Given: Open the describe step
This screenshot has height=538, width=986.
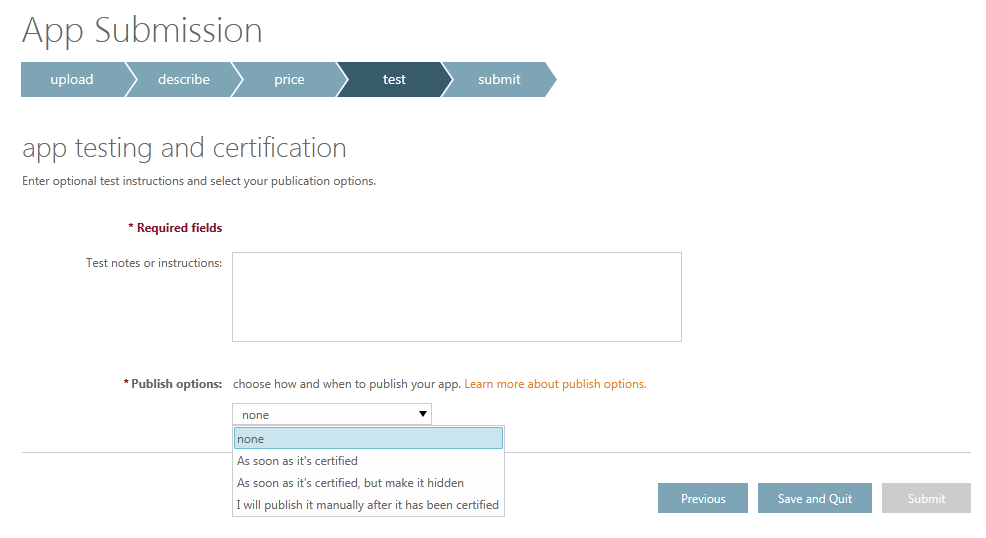Looking at the screenshot, I should point(183,80).
